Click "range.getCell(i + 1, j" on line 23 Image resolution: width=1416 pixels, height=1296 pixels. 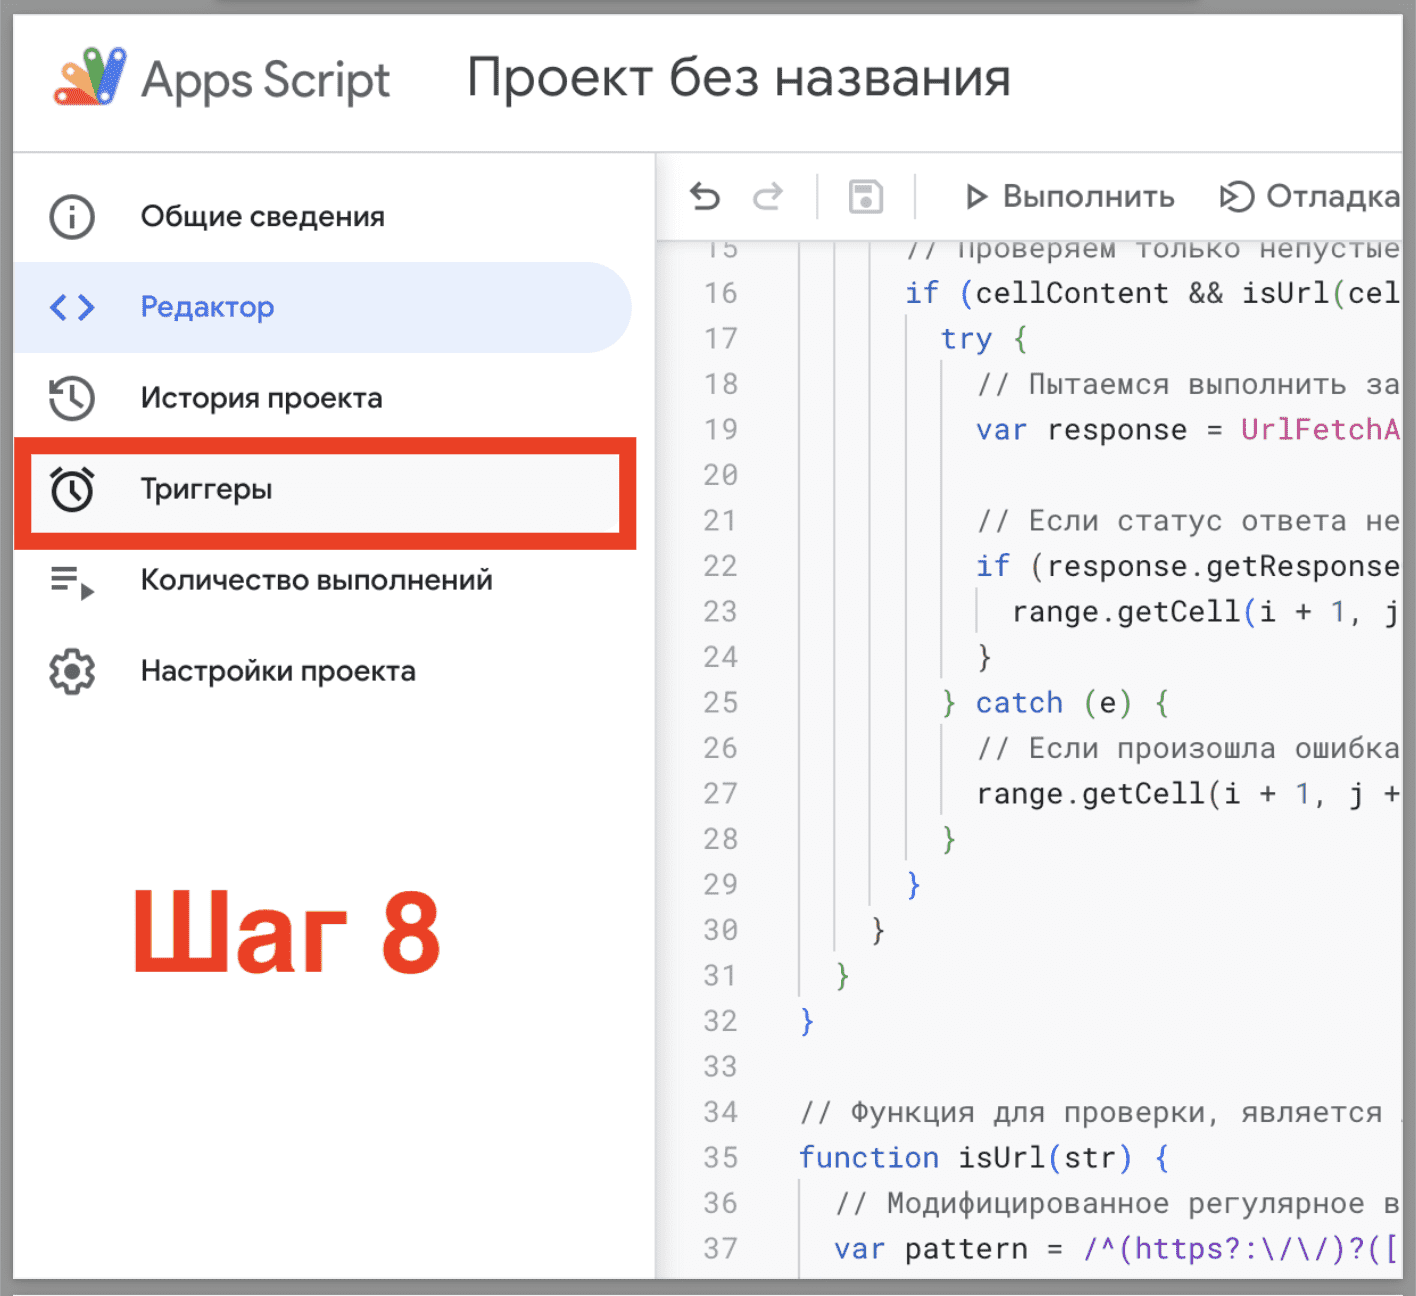1206,612
